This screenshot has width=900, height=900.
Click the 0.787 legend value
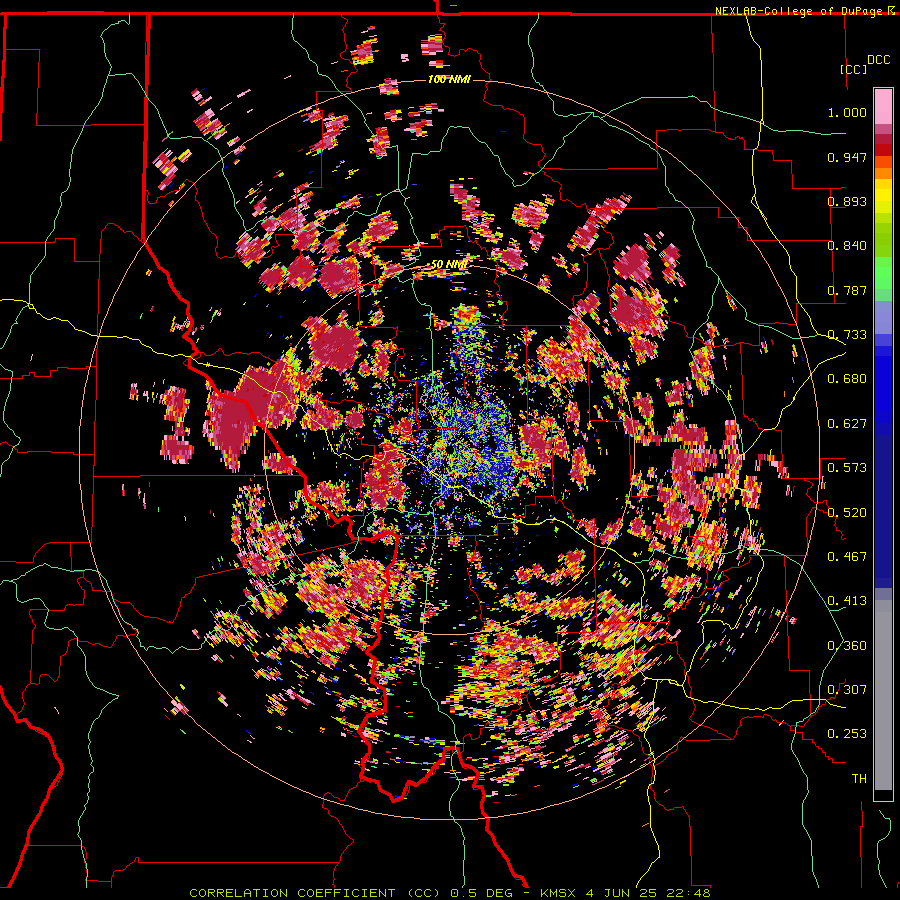tap(847, 290)
